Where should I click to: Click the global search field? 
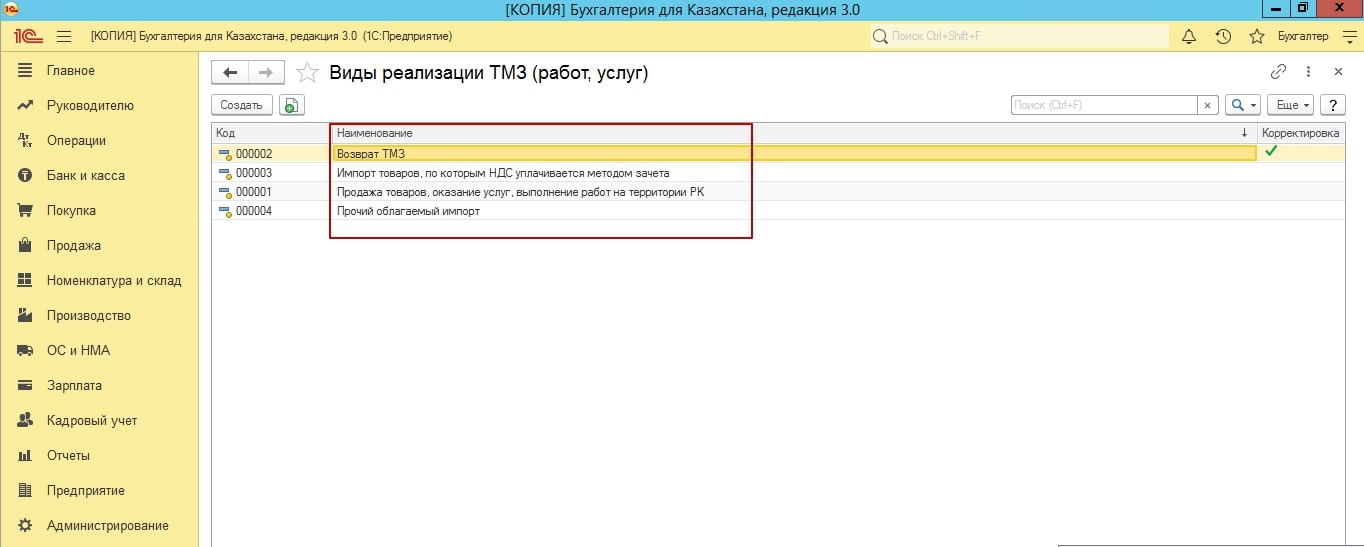point(1020,37)
